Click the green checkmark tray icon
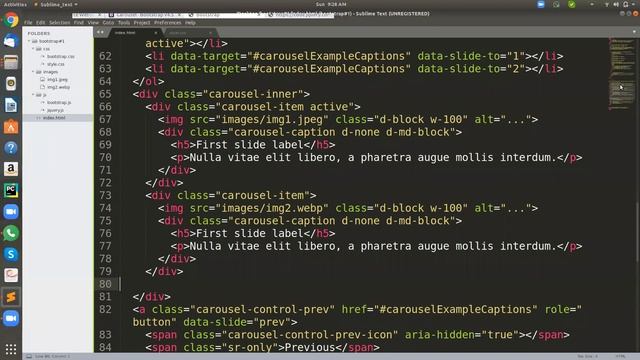 pos(572,4)
